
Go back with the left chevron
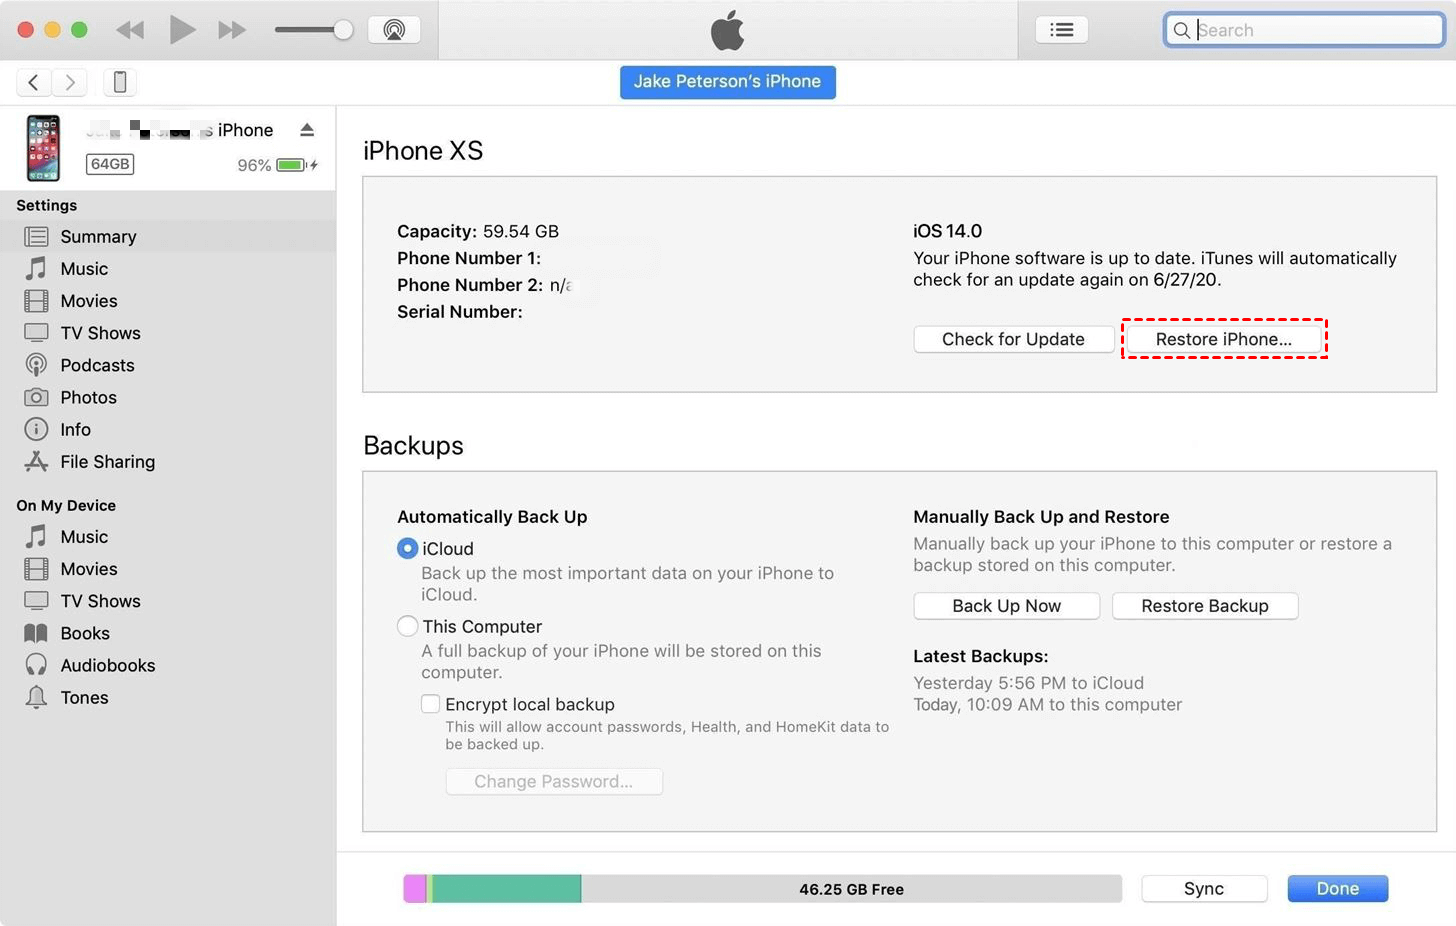[x=33, y=82]
